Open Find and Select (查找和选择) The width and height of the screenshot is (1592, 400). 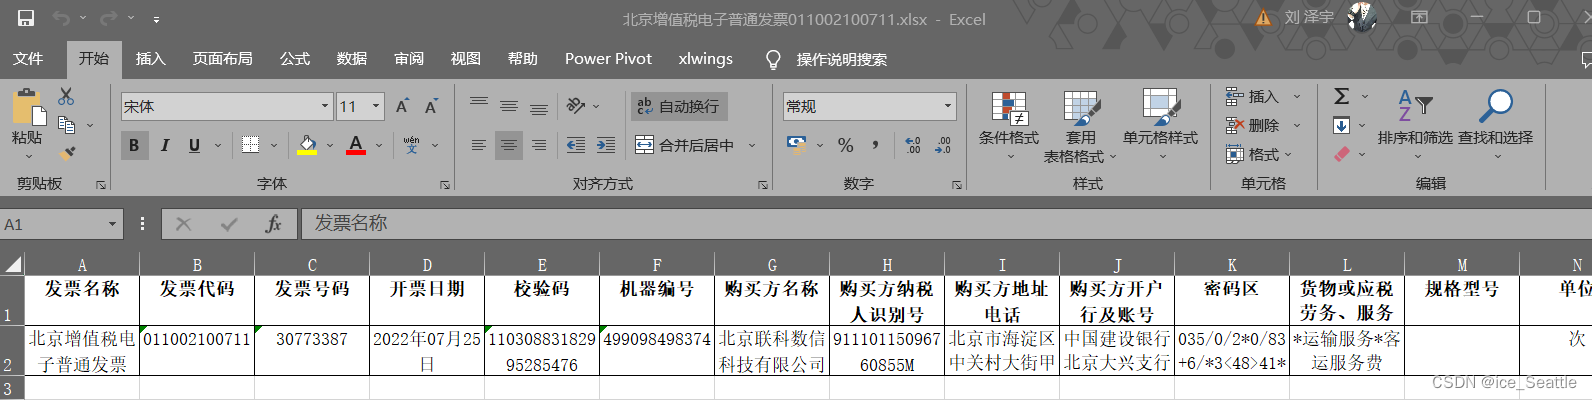1496,124
